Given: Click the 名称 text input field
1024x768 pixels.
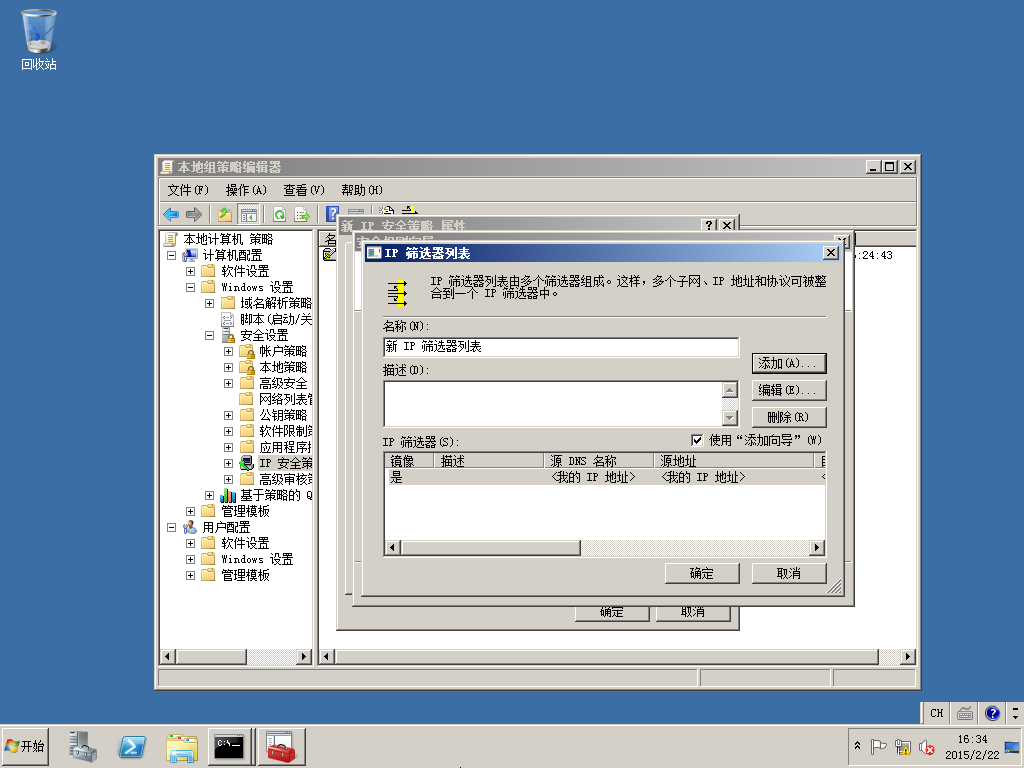Looking at the screenshot, I should pos(561,347).
